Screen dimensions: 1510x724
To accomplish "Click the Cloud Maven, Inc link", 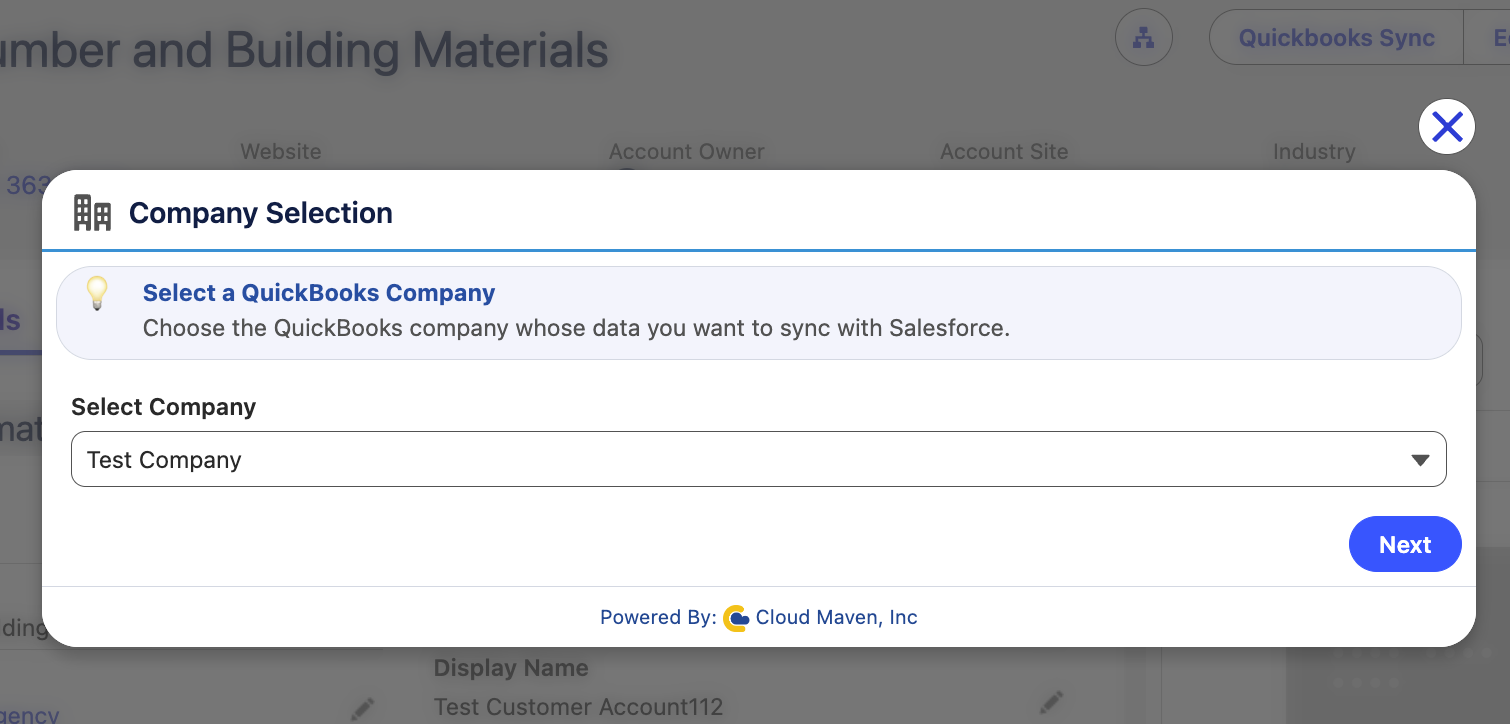I will [x=836, y=617].
